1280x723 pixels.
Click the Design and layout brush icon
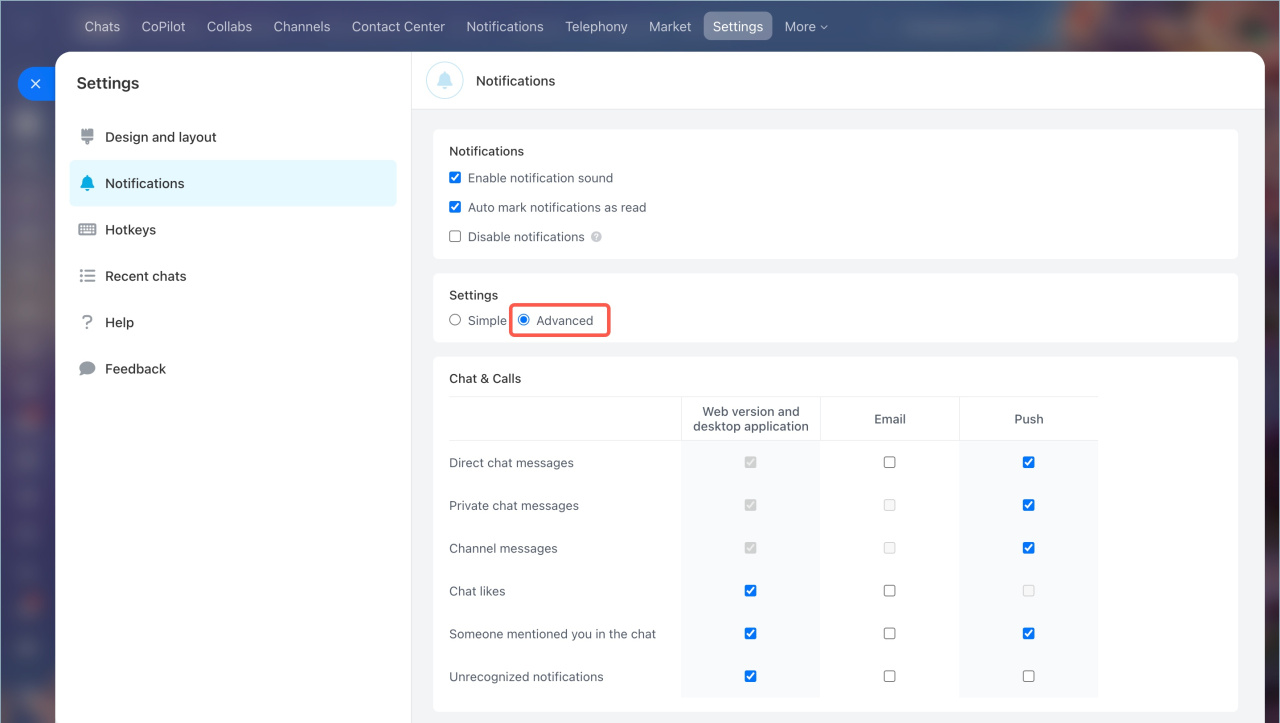coord(87,137)
